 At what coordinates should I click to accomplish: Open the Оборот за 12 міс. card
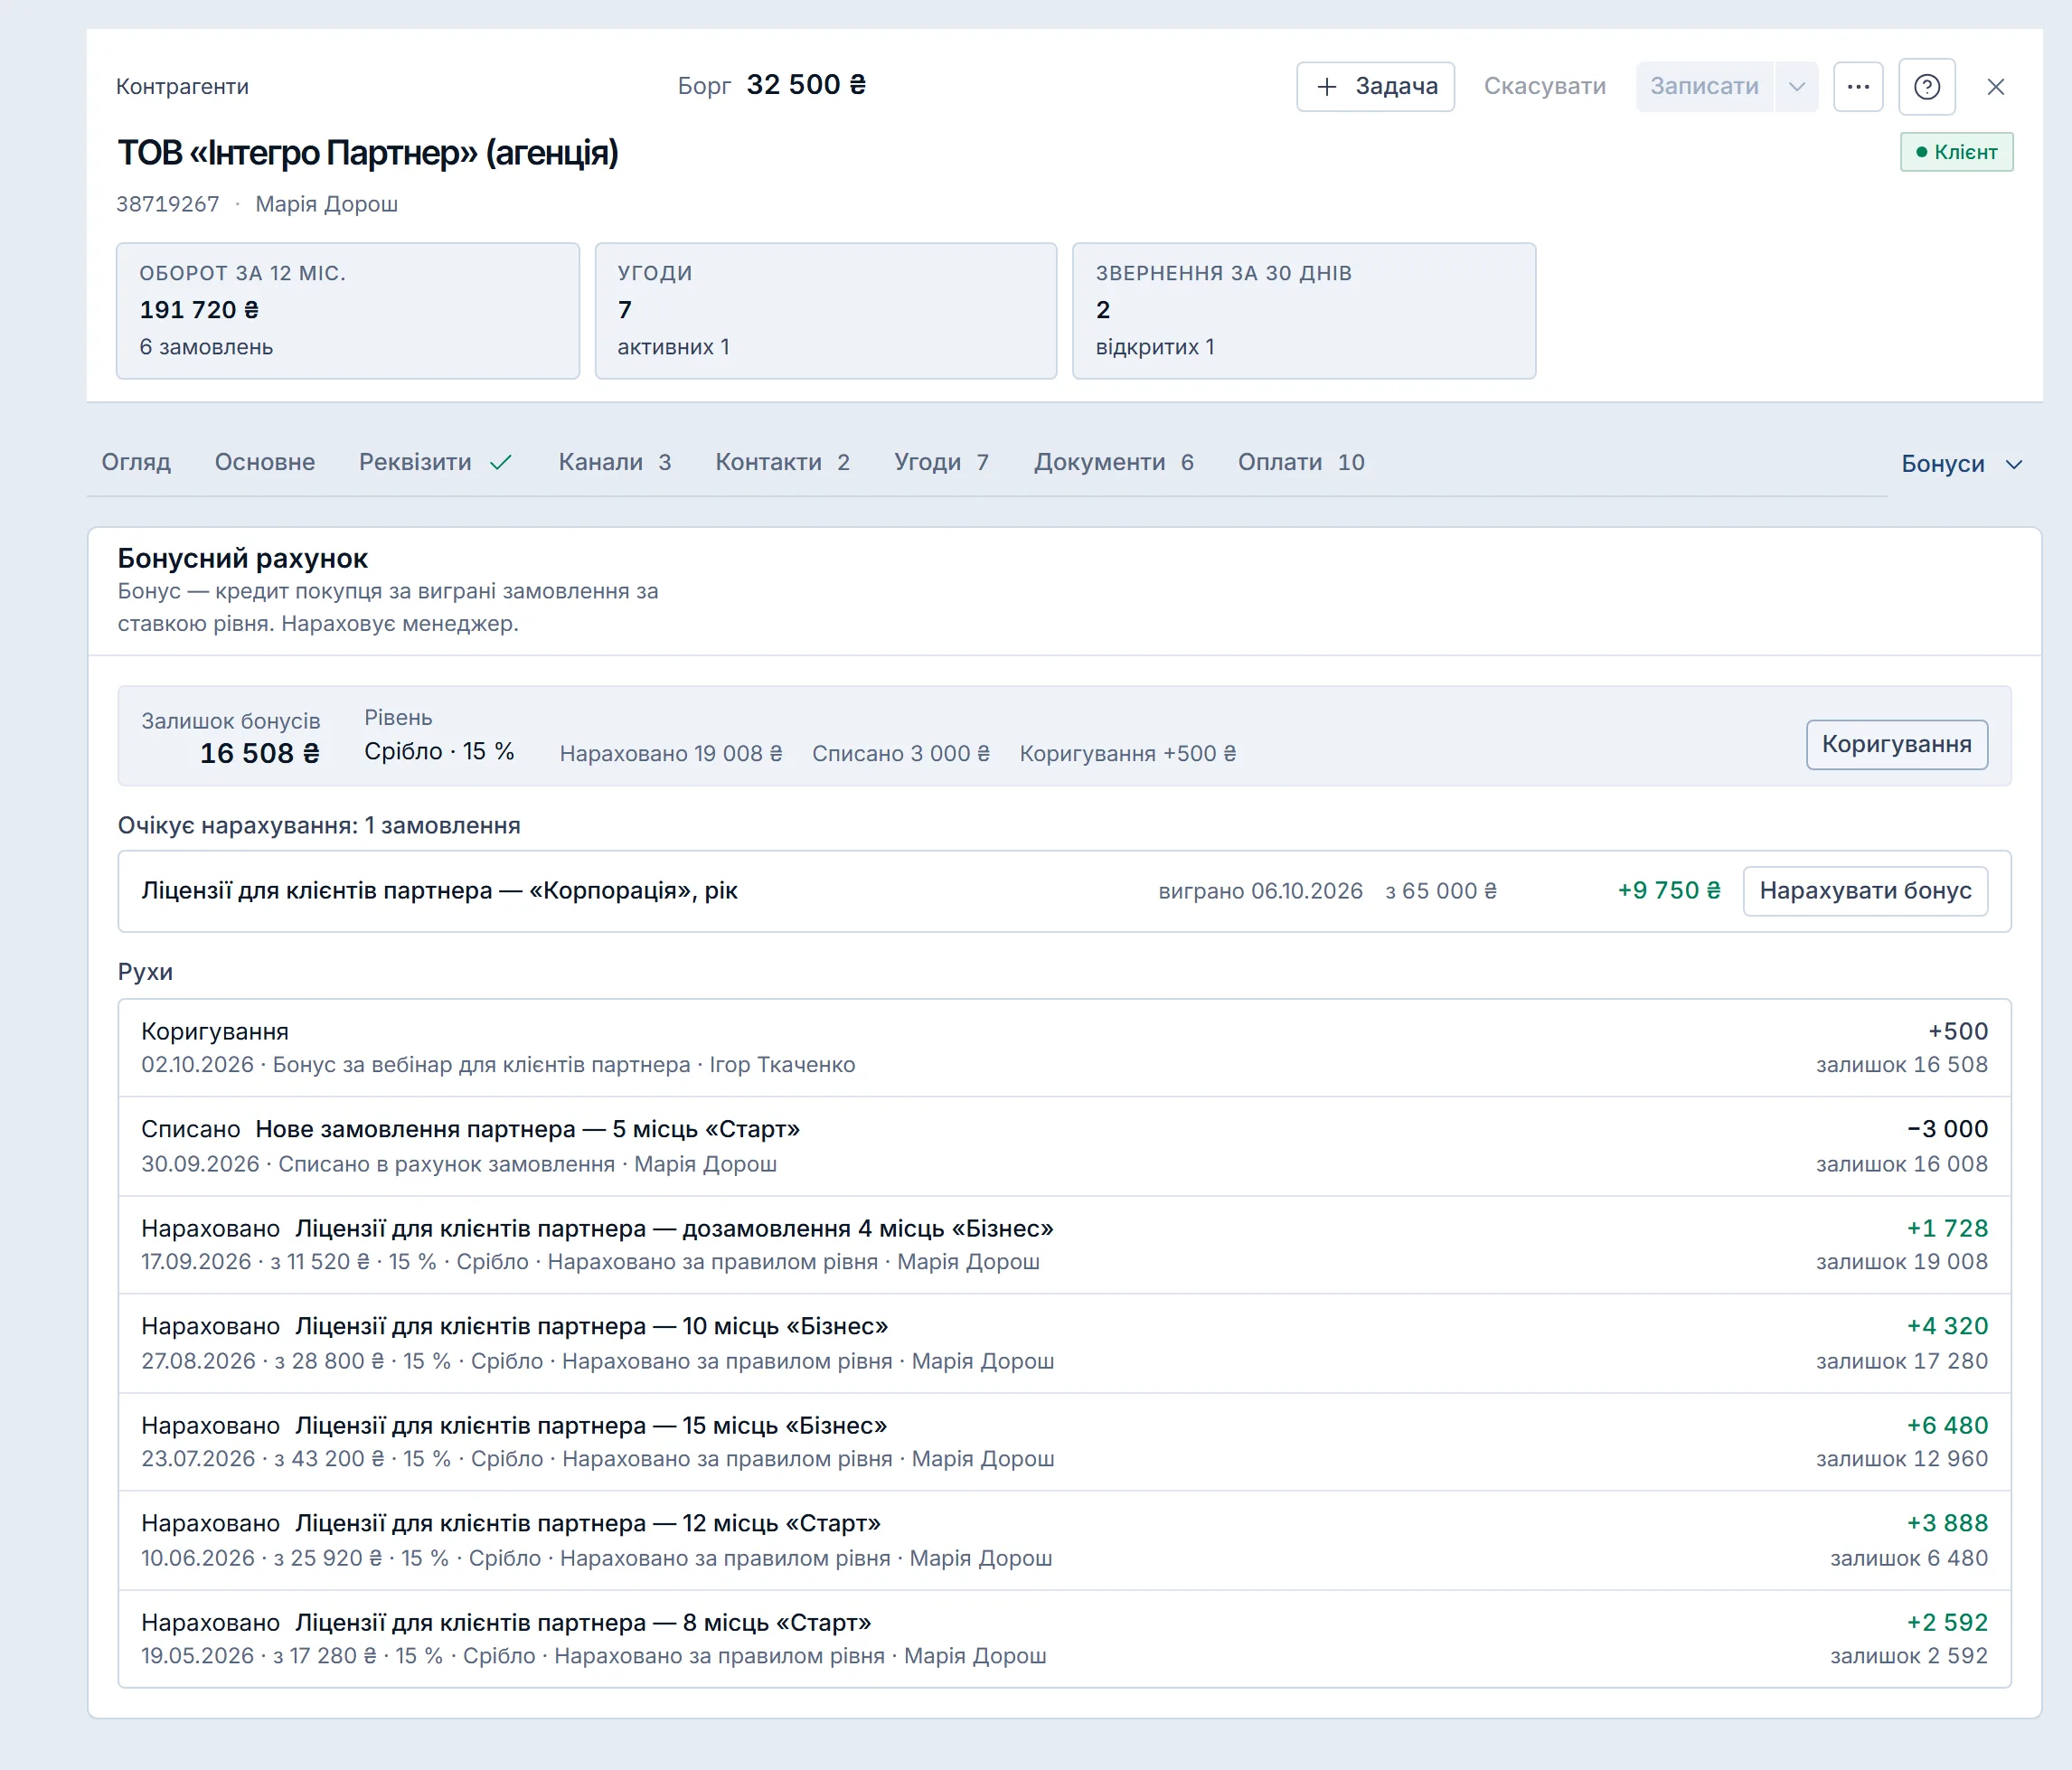(348, 311)
